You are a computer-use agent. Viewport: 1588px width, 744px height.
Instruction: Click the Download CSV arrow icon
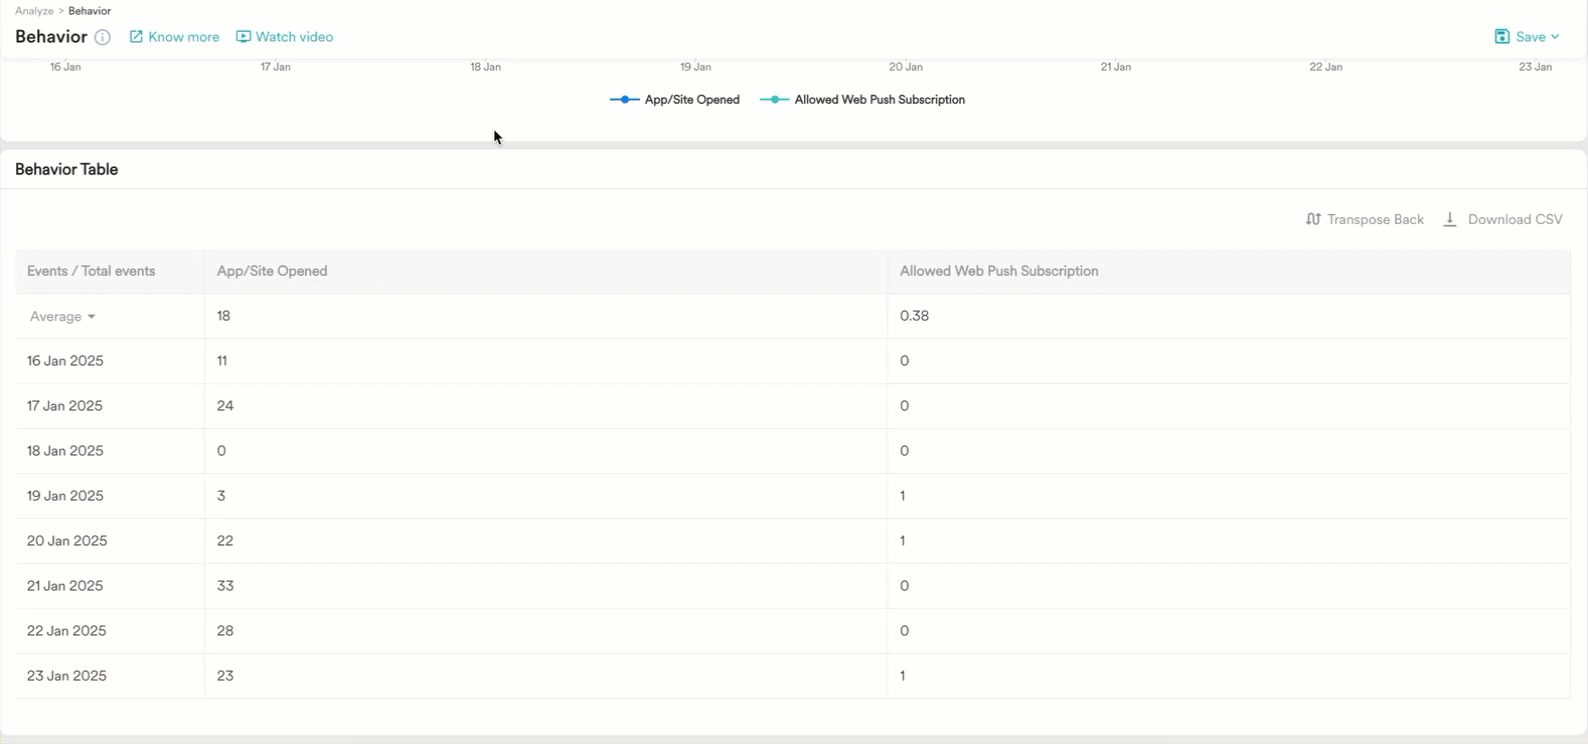pyautogui.click(x=1449, y=219)
